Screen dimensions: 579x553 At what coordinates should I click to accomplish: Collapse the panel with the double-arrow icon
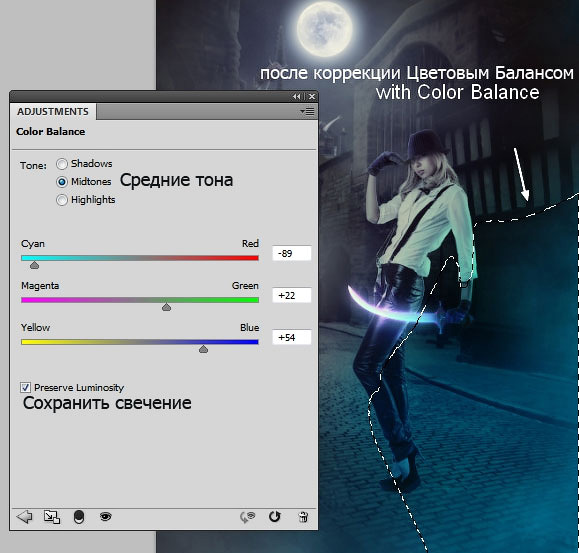pyautogui.click(x=297, y=96)
